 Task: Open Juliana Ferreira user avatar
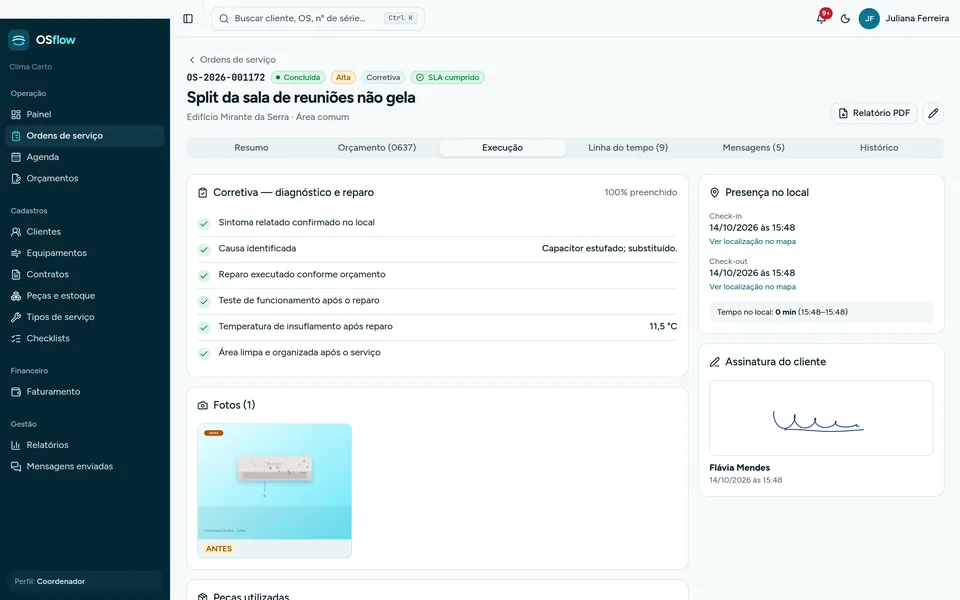(869, 18)
